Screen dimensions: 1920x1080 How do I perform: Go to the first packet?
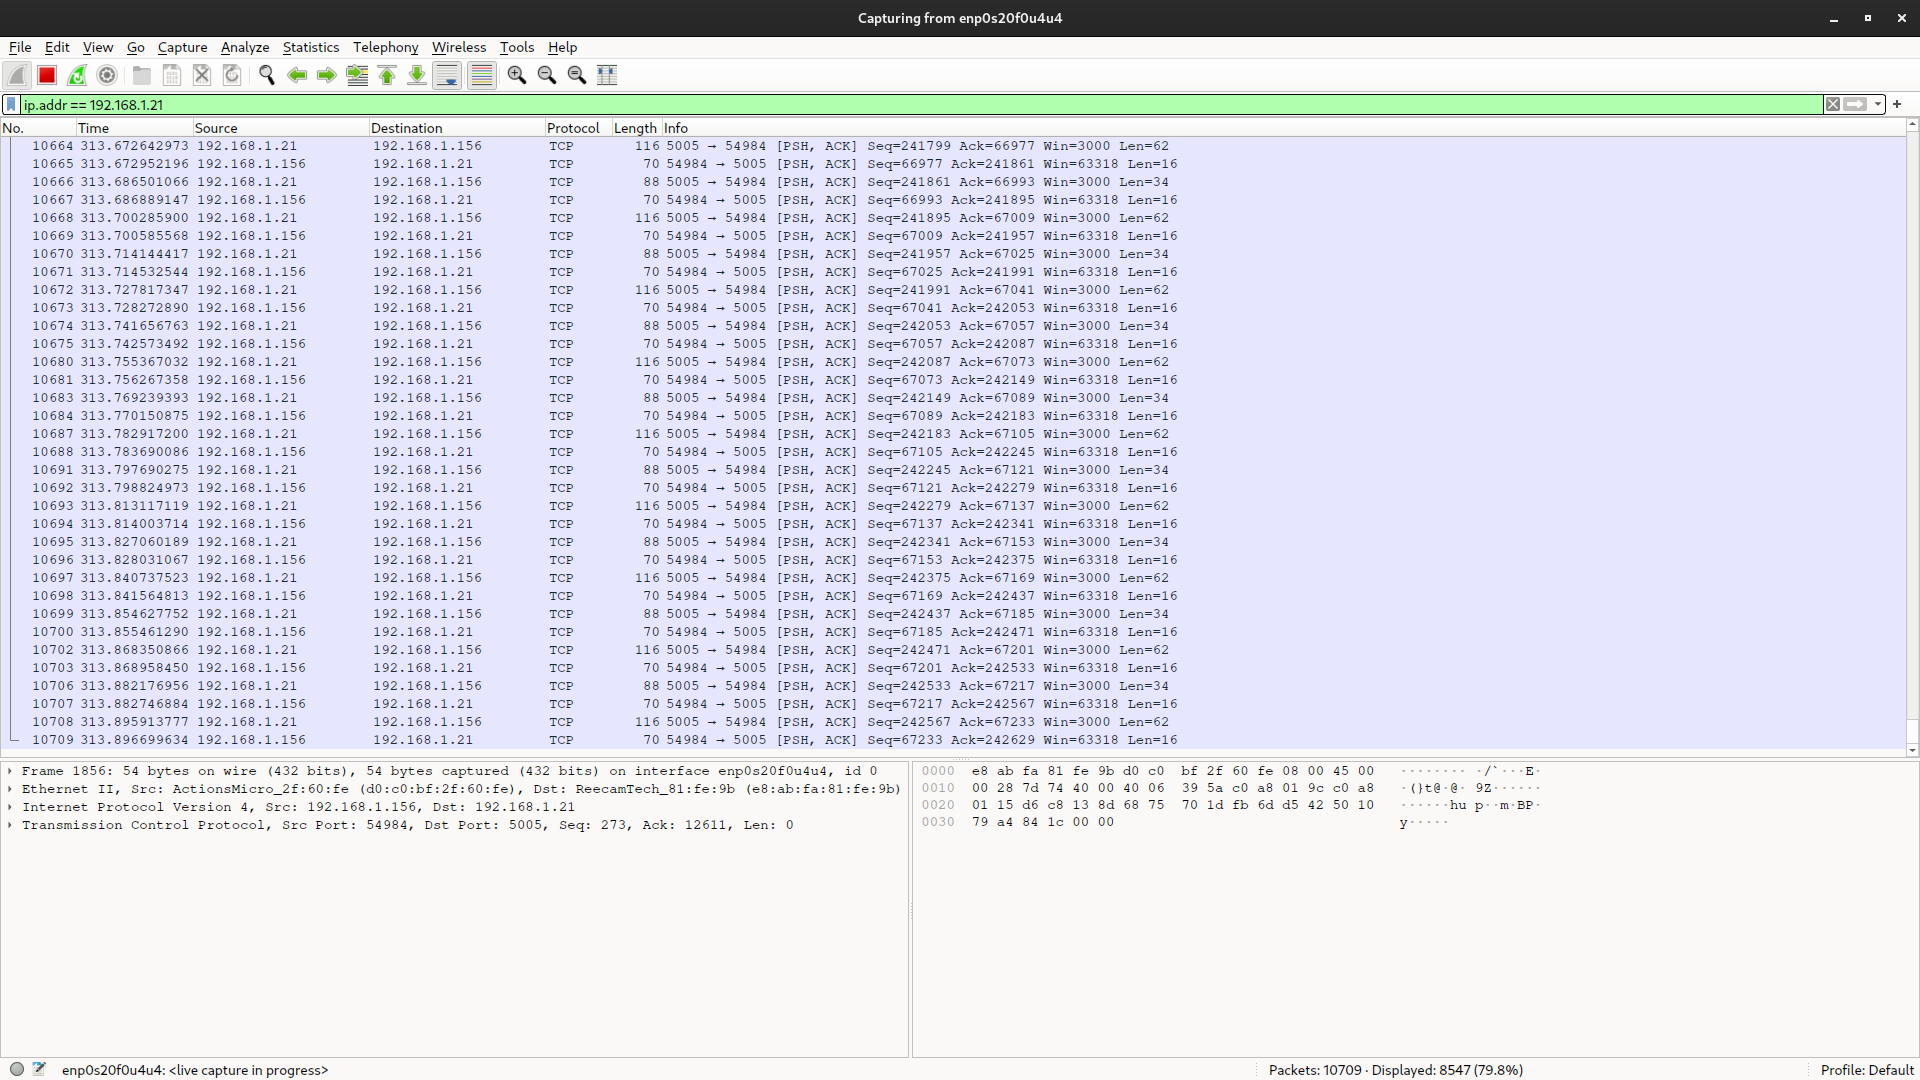[x=387, y=75]
